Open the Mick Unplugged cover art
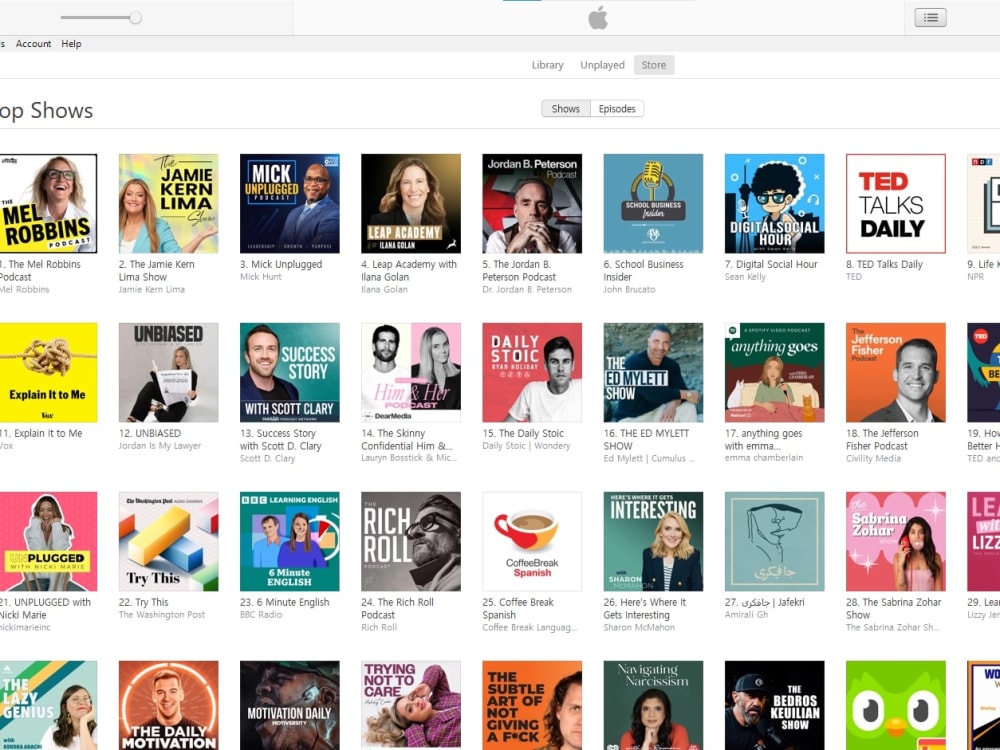1000x750 pixels. tap(290, 203)
